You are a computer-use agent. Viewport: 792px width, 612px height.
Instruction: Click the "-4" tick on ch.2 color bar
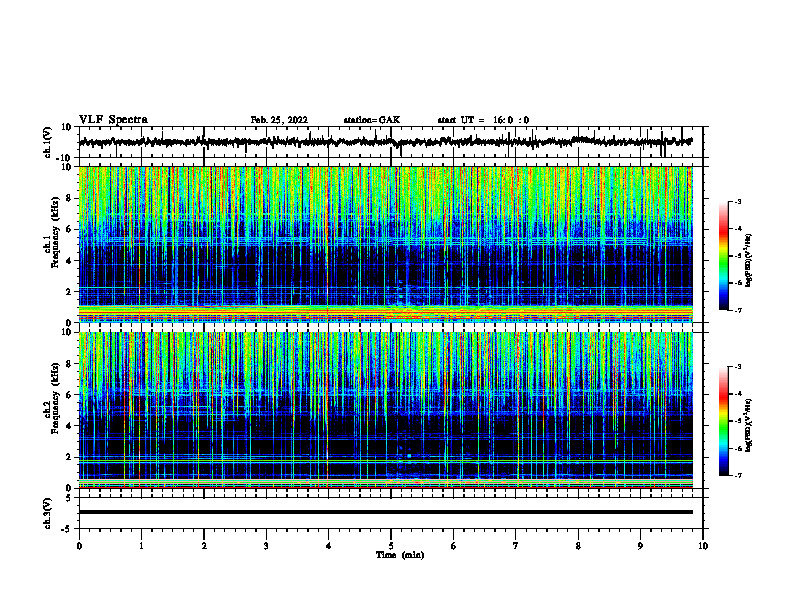pyautogui.click(x=738, y=394)
